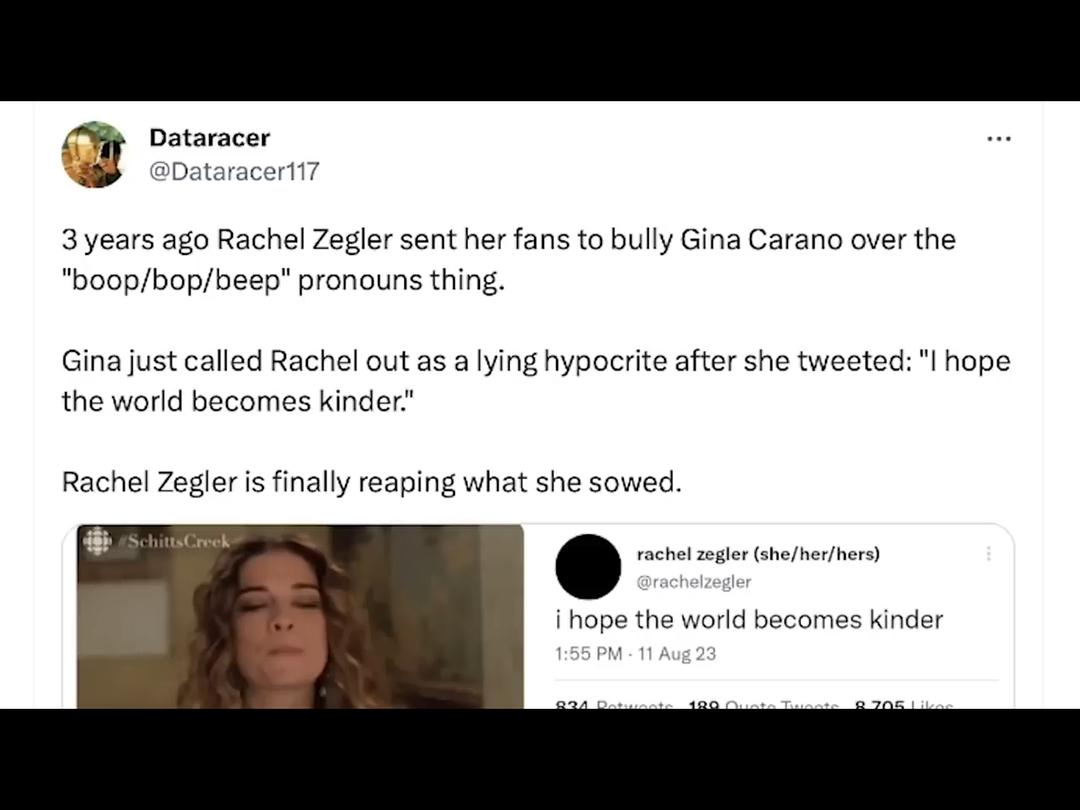Click the vertical dots on Rachel Zegler's tweet

pos(988,553)
